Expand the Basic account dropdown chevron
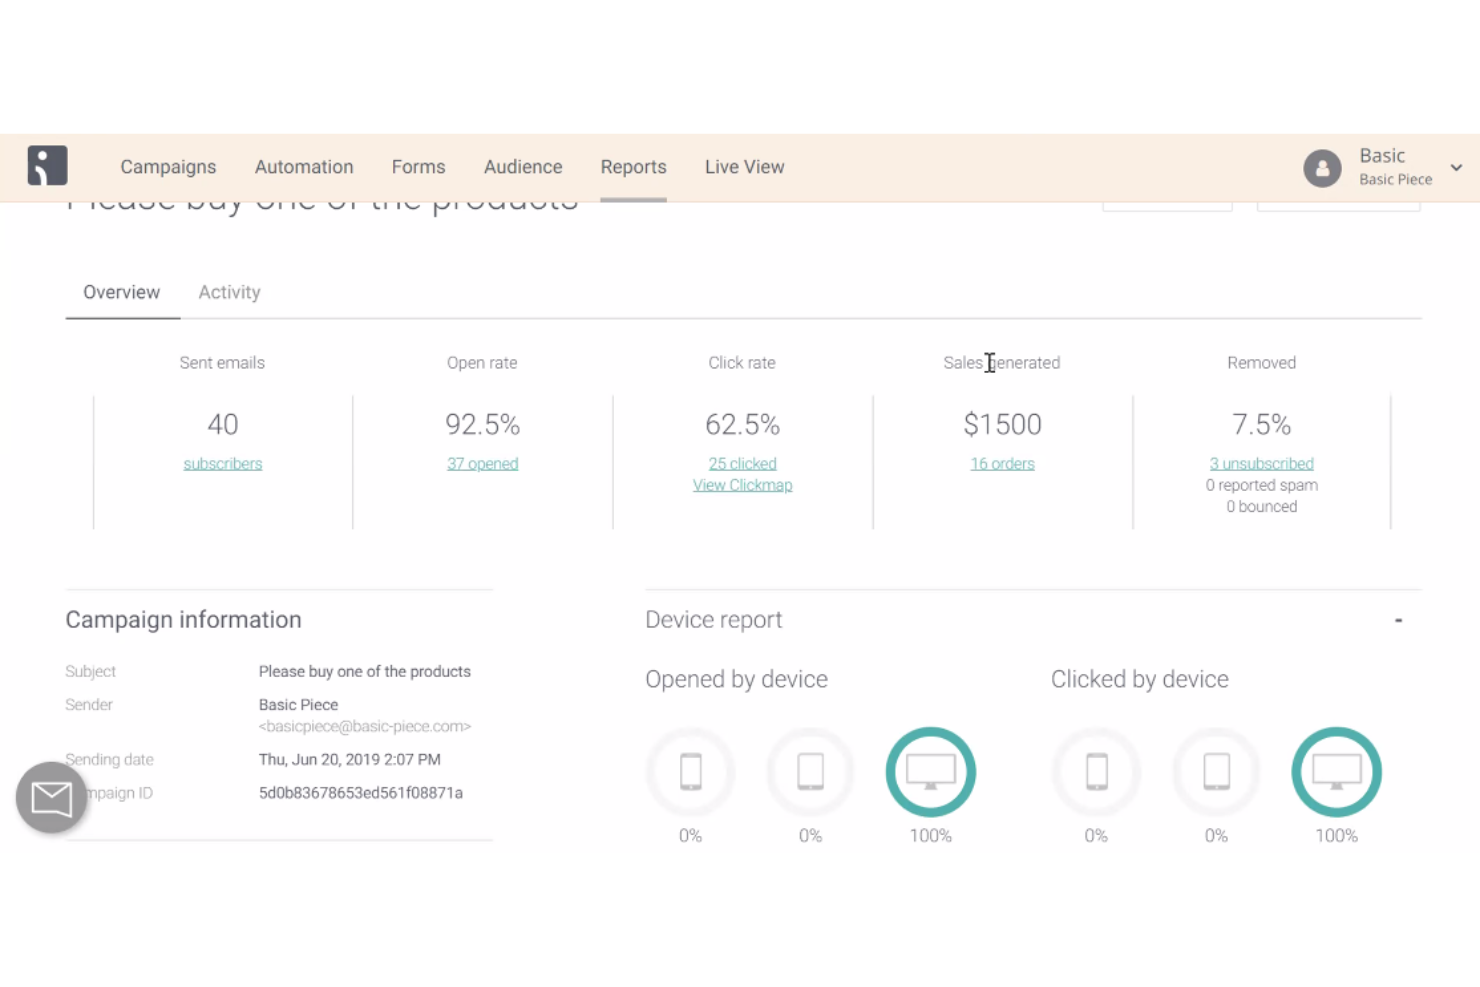The width and height of the screenshot is (1480, 987). coord(1456,168)
